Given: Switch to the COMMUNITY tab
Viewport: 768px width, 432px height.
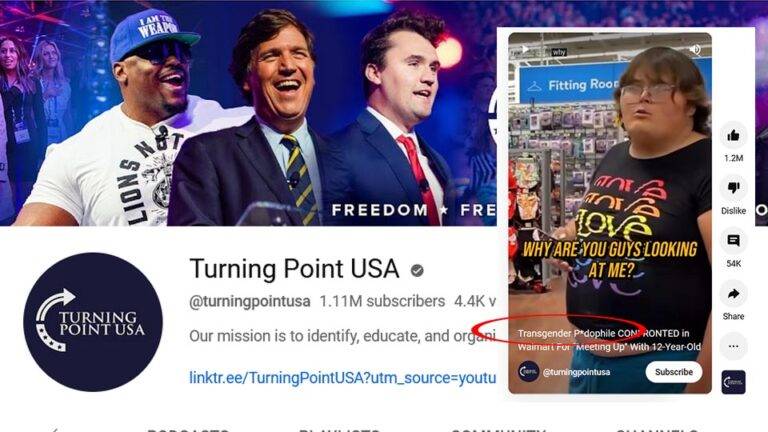Looking at the screenshot, I should pyautogui.click(x=498, y=430).
